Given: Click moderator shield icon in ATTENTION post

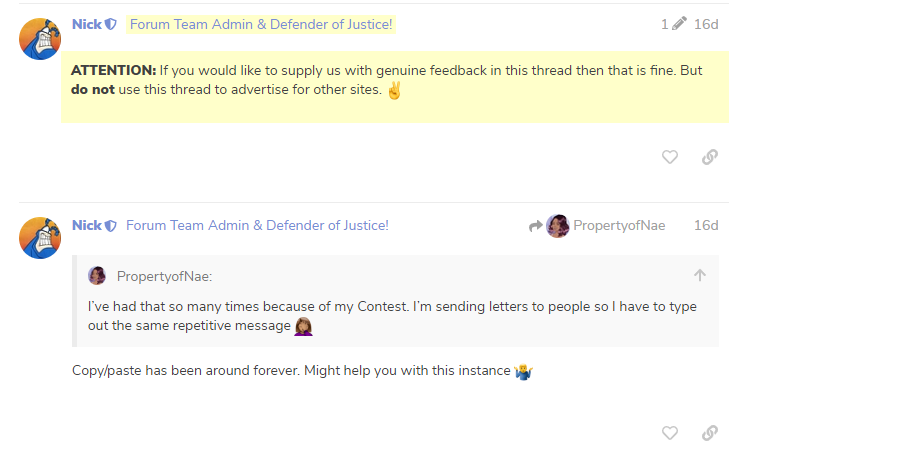Looking at the screenshot, I should coord(111,24).
